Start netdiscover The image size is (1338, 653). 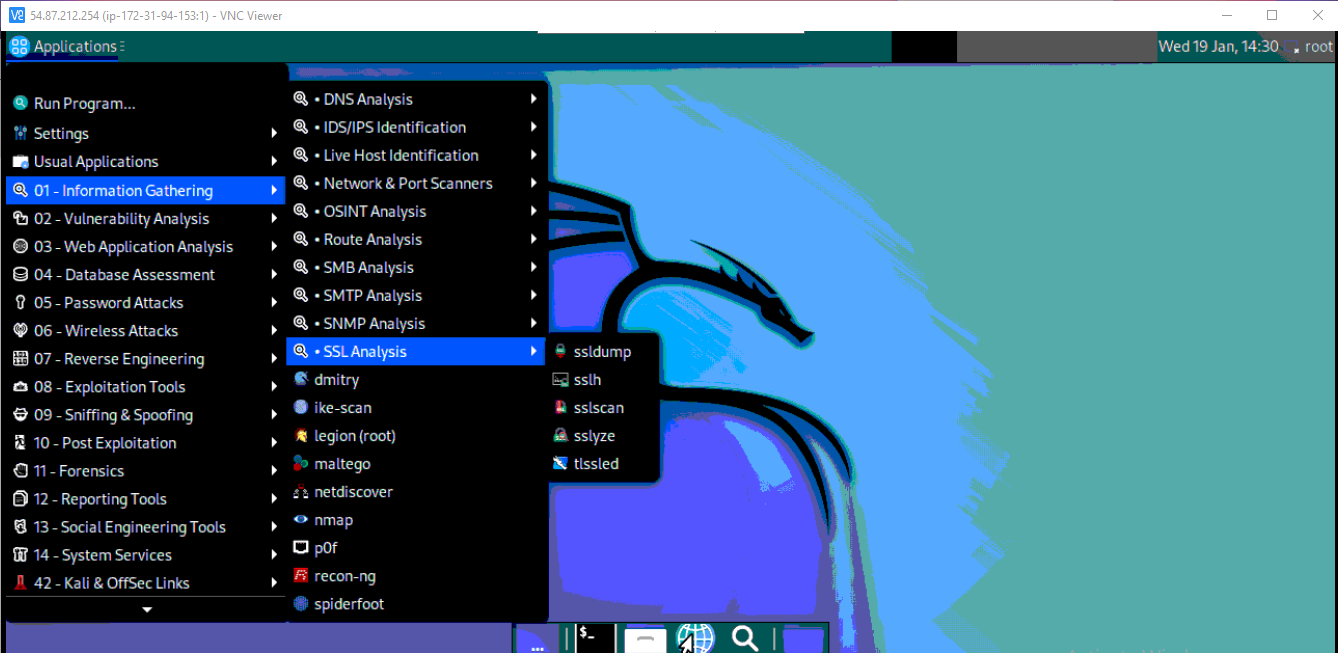[417, 492]
